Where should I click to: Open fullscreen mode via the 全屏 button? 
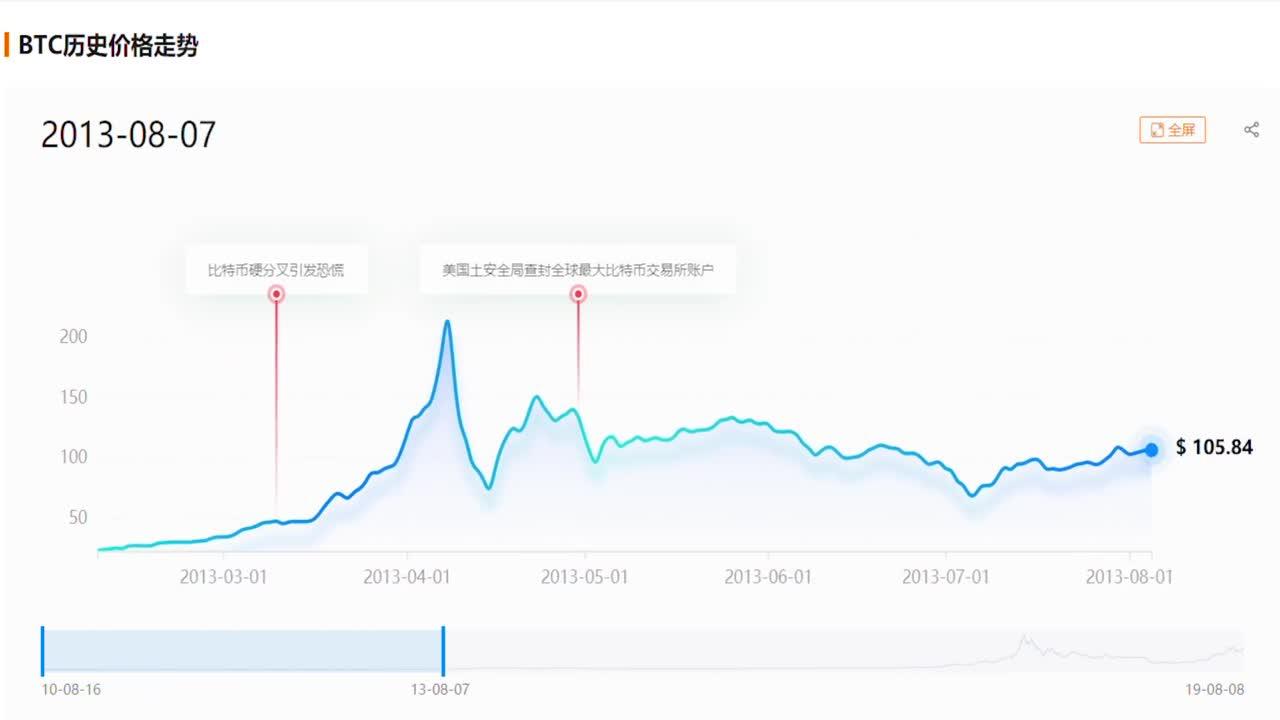(1171, 129)
